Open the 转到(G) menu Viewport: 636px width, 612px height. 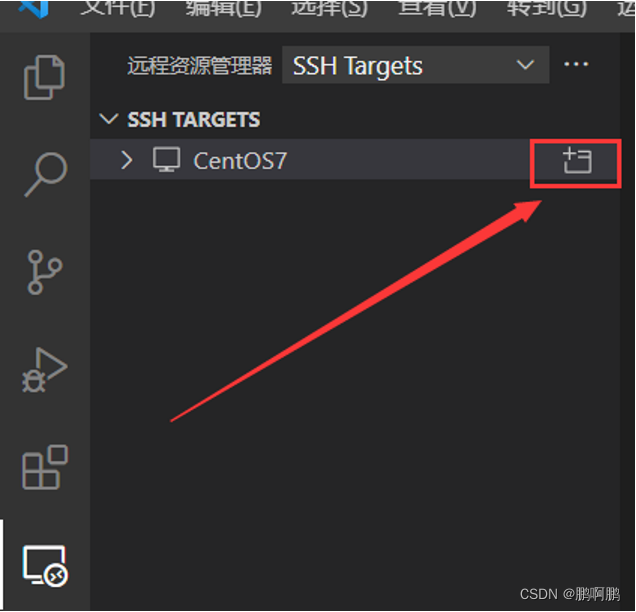click(546, 8)
